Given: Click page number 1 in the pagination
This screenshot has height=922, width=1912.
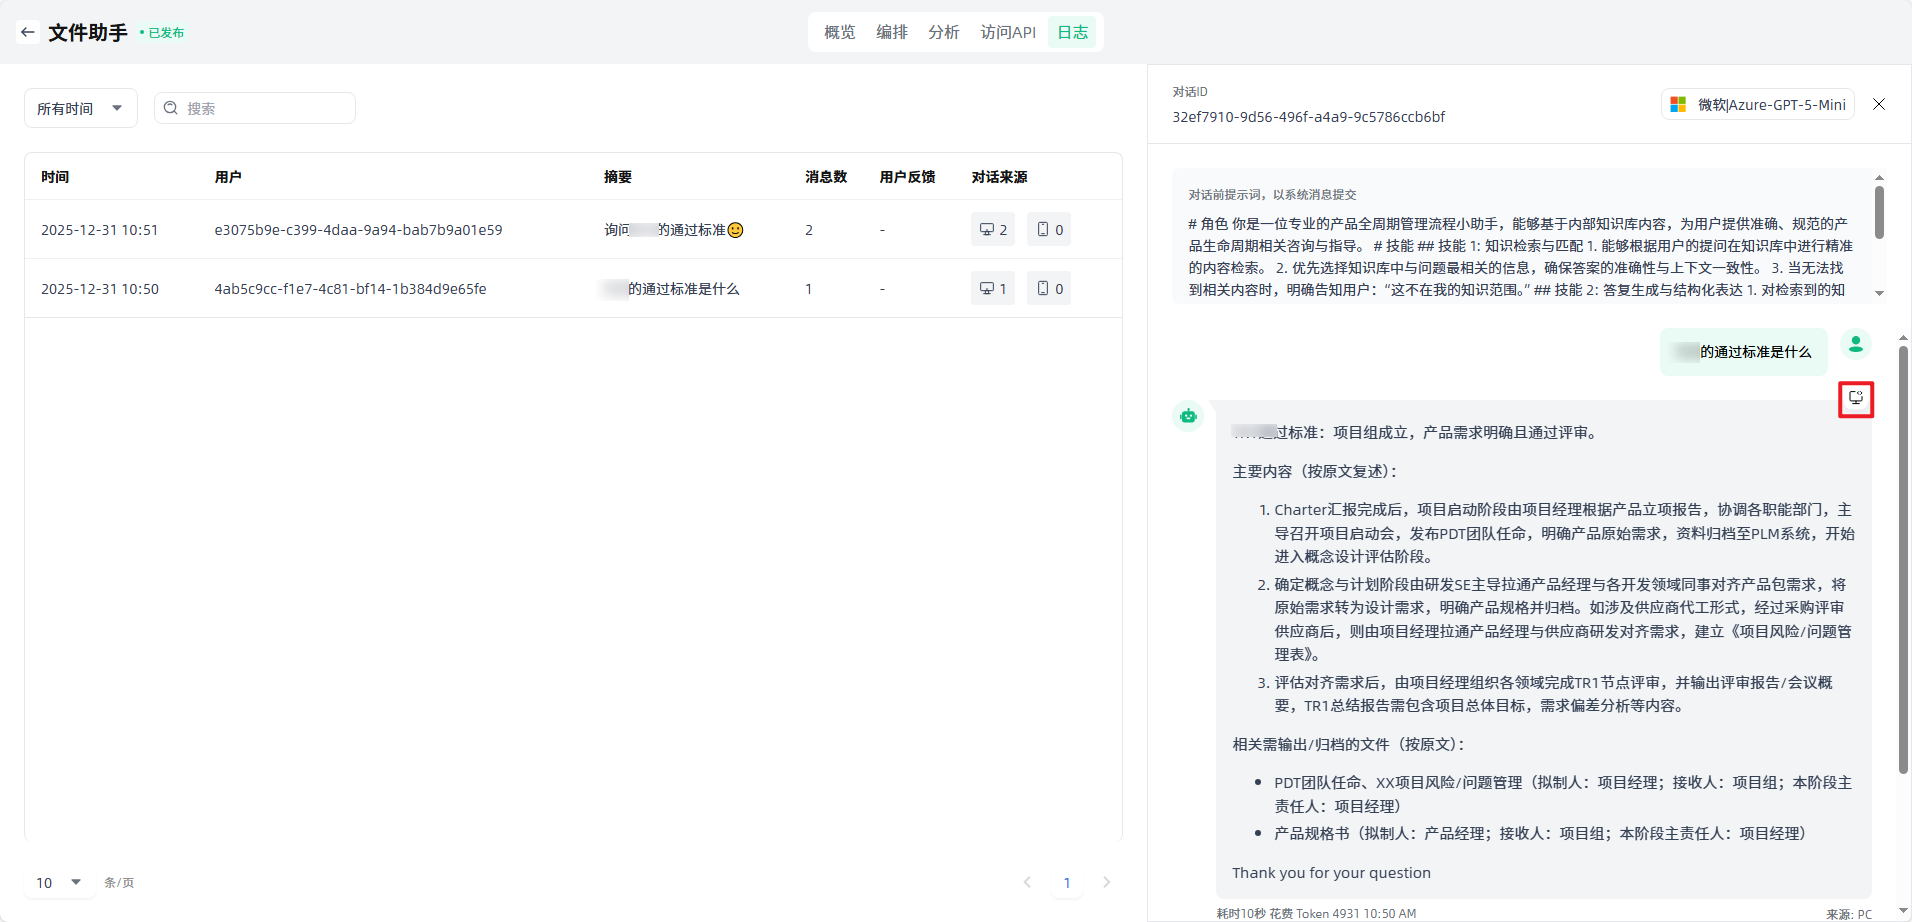Looking at the screenshot, I should point(1067,882).
